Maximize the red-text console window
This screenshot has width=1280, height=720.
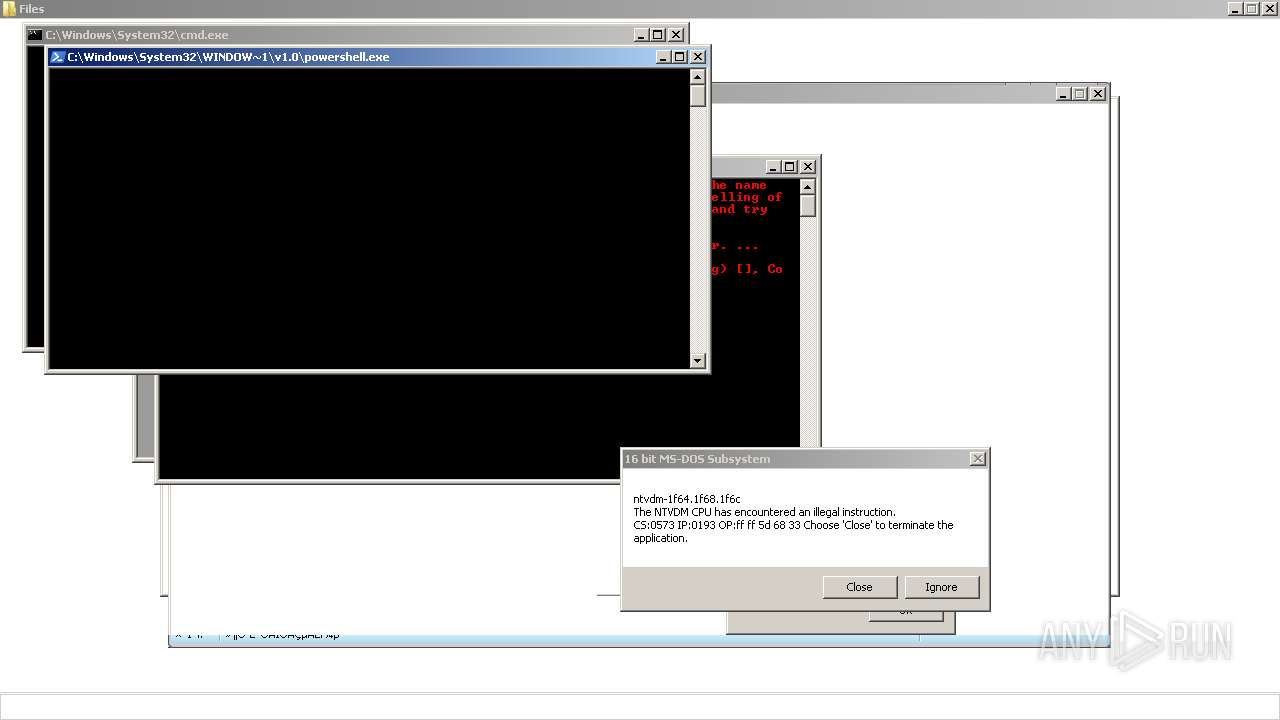click(790, 167)
